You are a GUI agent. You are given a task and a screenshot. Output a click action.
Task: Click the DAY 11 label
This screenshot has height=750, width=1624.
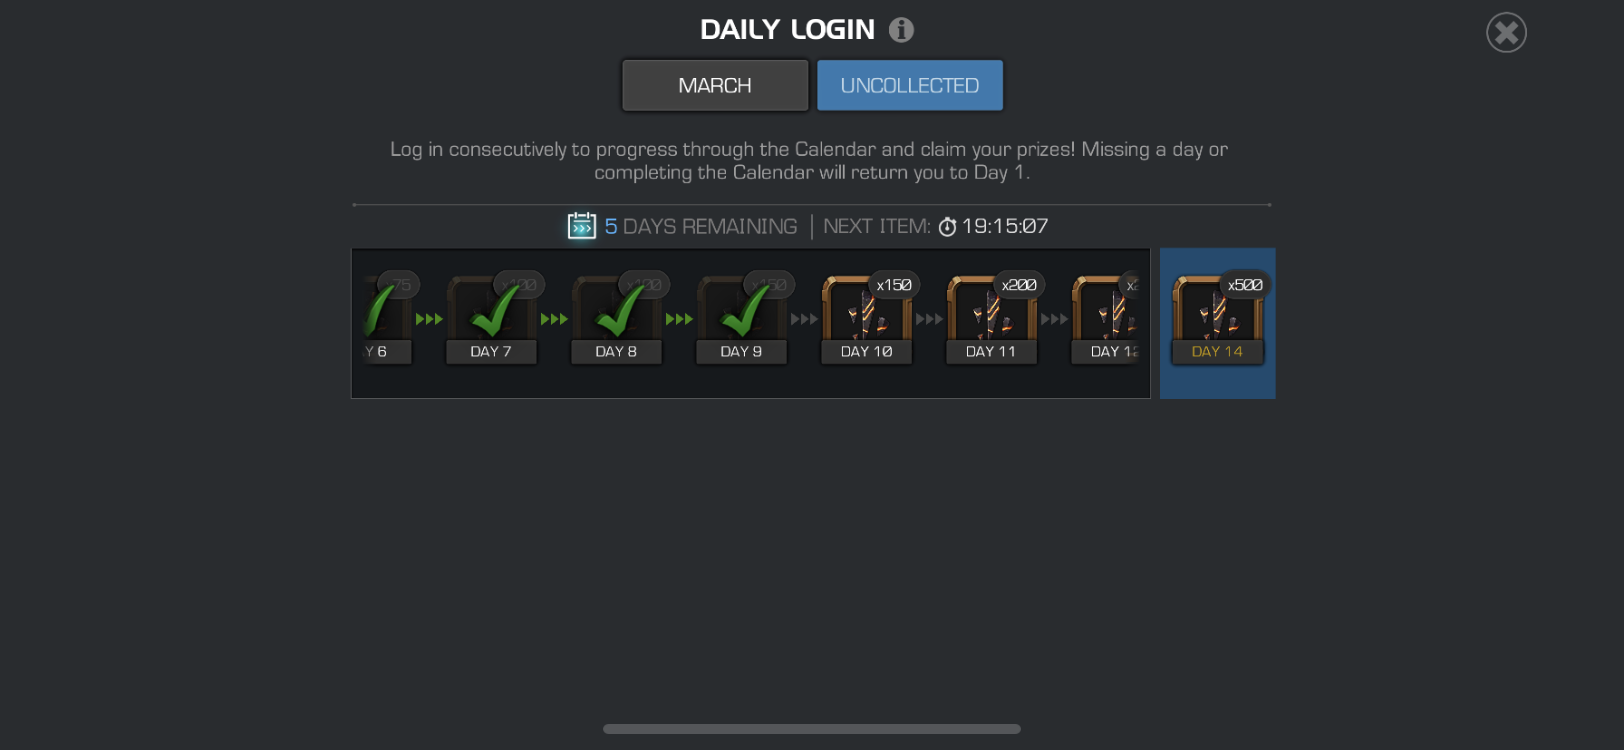(991, 352)
